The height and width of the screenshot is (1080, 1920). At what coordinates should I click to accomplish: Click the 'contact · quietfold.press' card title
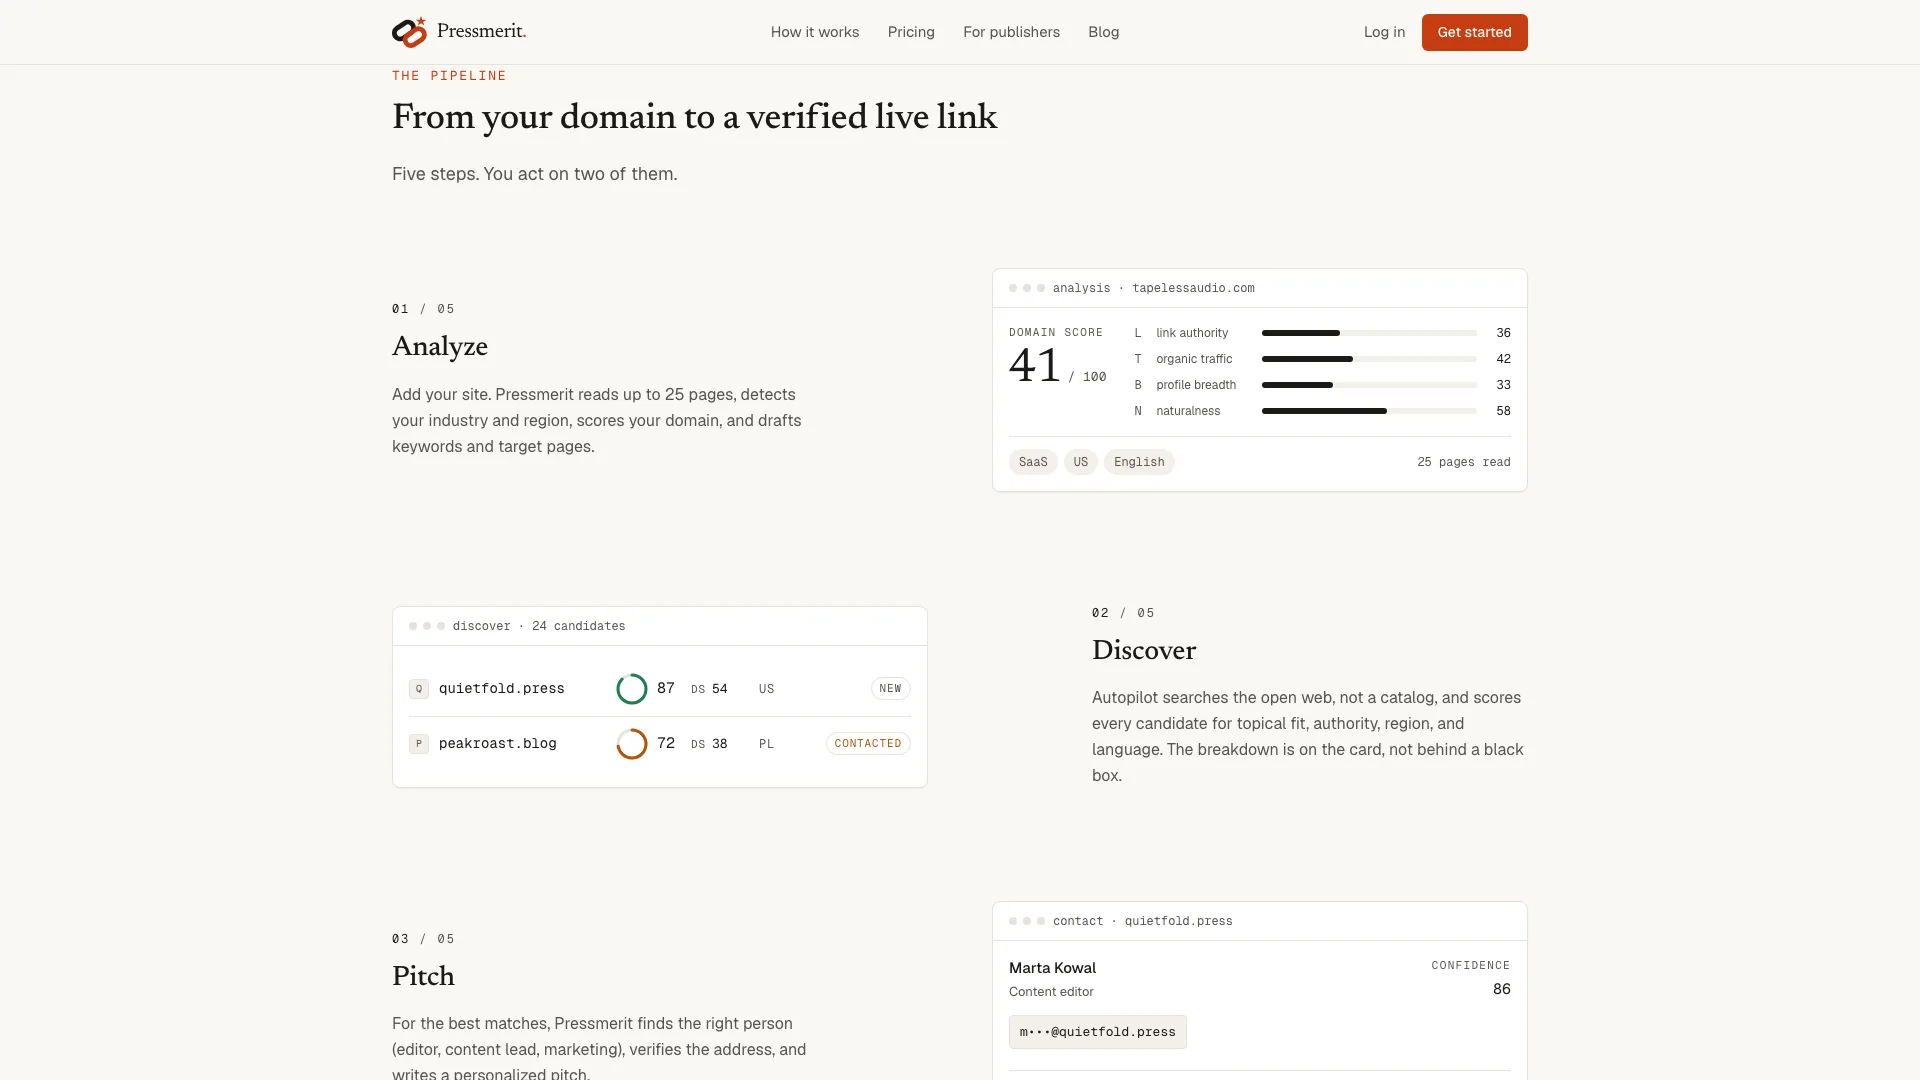pyautogui.click(x=1142, y=921)
